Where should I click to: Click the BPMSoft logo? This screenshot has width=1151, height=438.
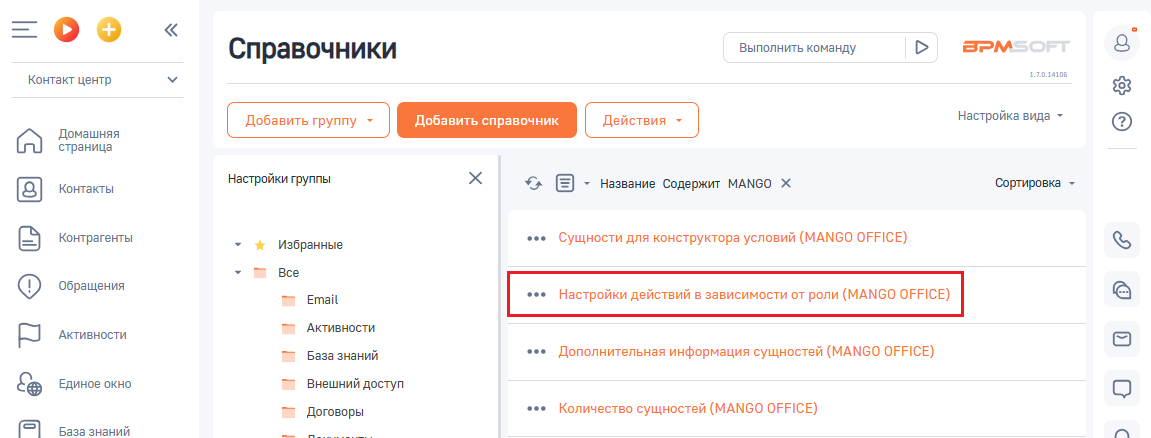coord(1016,47)
